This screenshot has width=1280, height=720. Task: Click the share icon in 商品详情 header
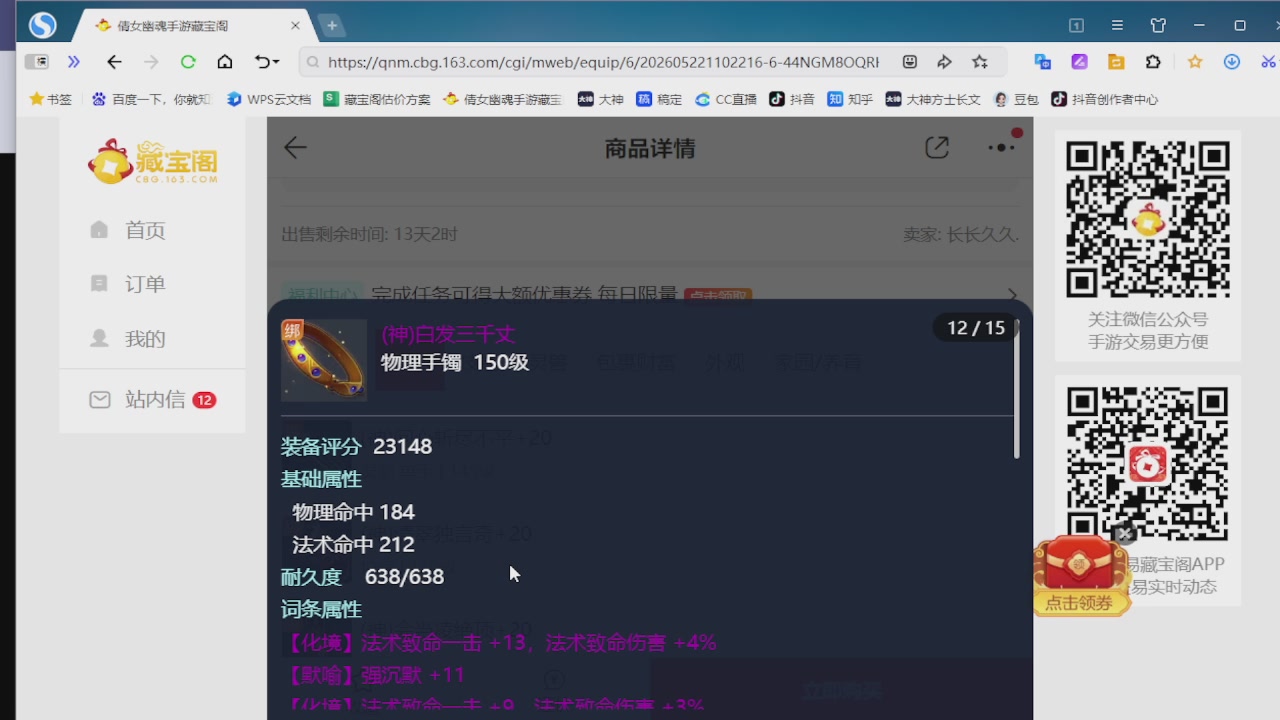pyautogui.click(x=937, y=148)
